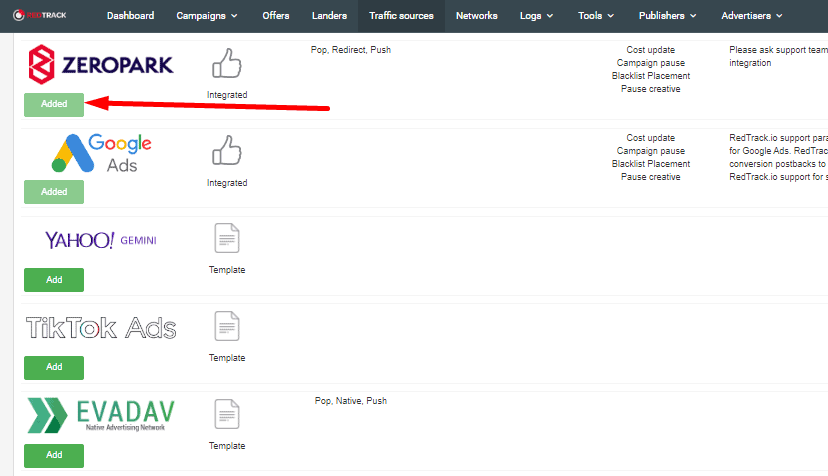Viewport: 828px width, 476px height.
Task: Click the Evadav logo
Action: pos(100,415)
